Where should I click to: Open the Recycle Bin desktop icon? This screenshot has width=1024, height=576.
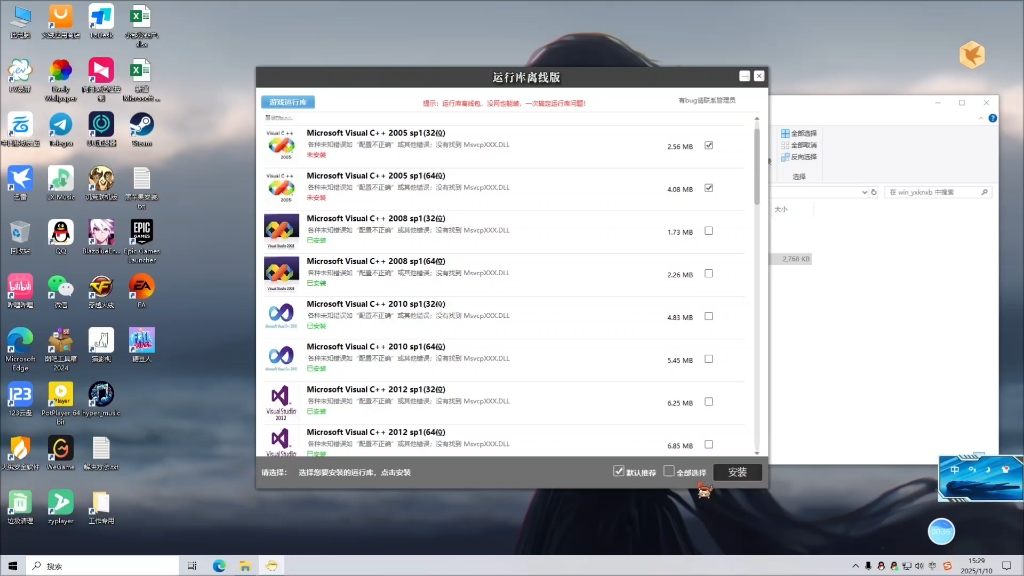pyautogui.click(x=20, y=237)
